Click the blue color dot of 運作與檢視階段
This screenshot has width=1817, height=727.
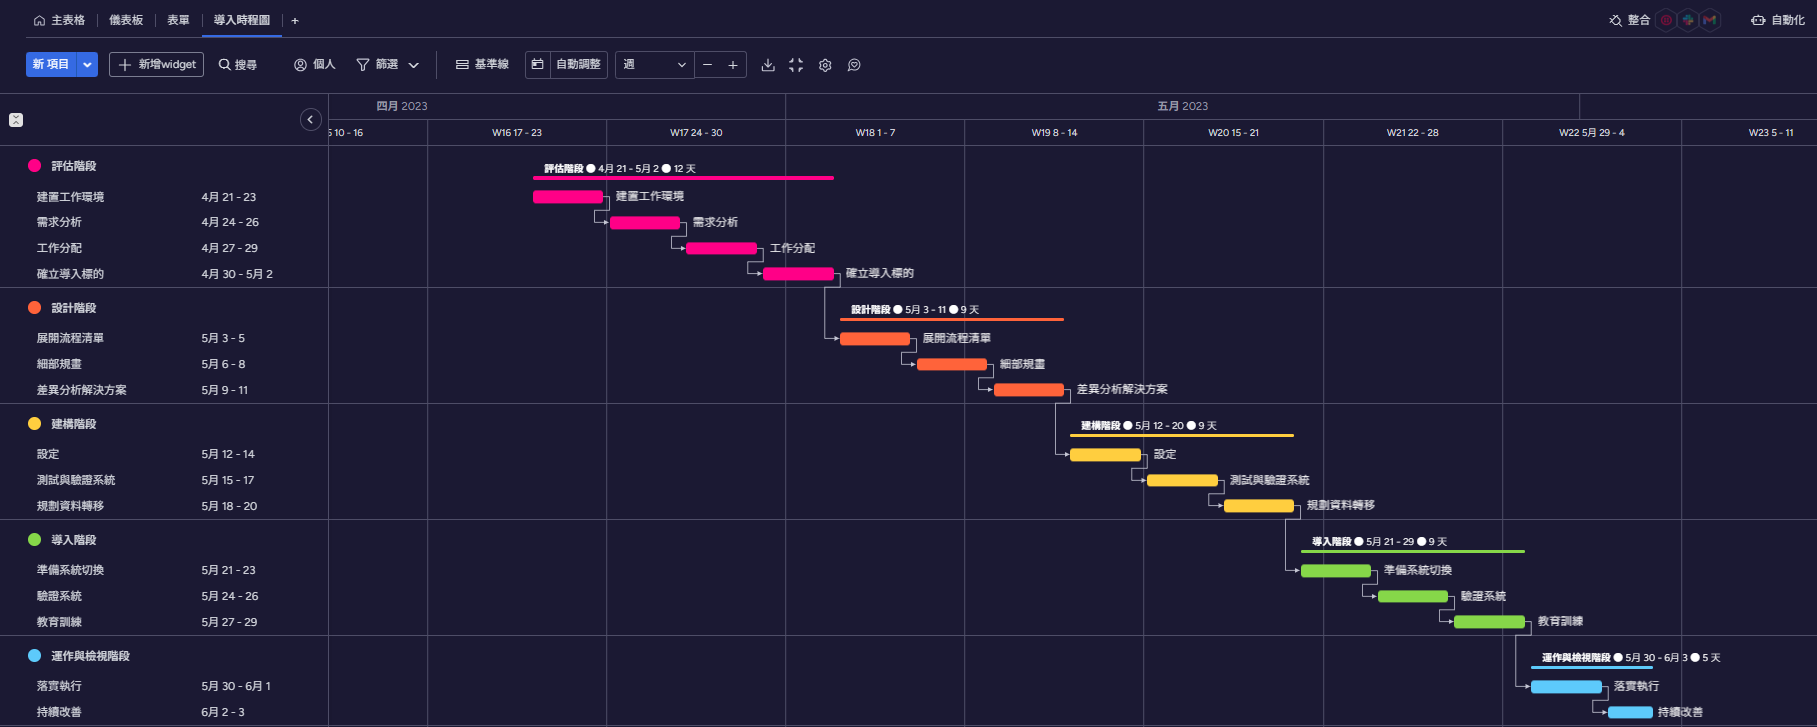(35, 656)
